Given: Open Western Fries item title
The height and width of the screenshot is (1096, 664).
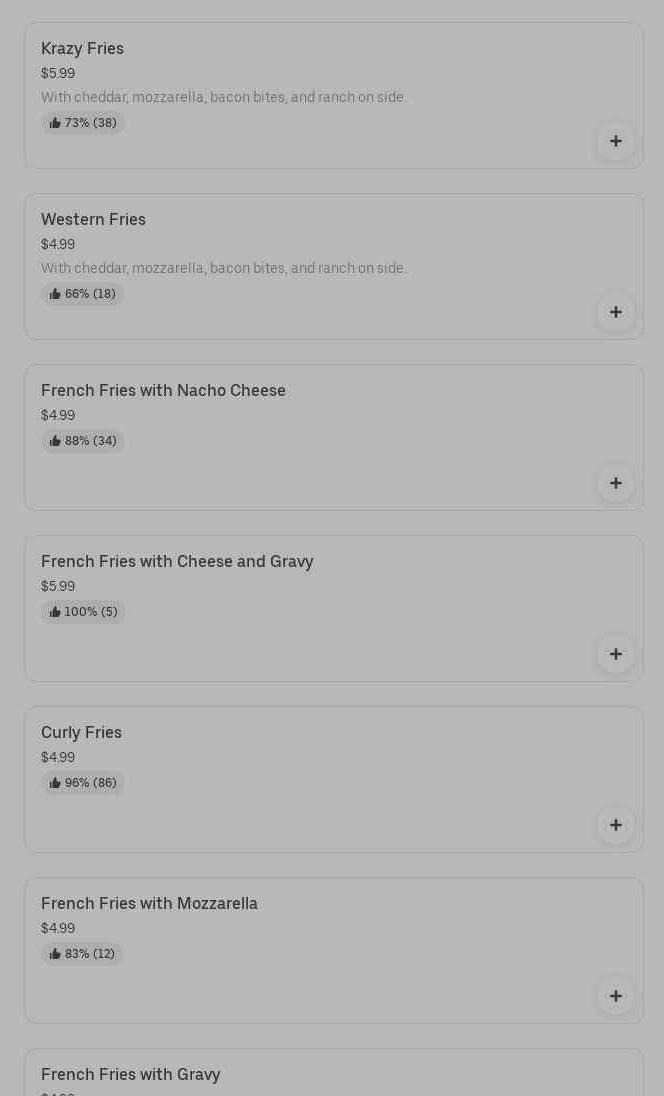Looking at the screenshot, I should tap(93, 219).
